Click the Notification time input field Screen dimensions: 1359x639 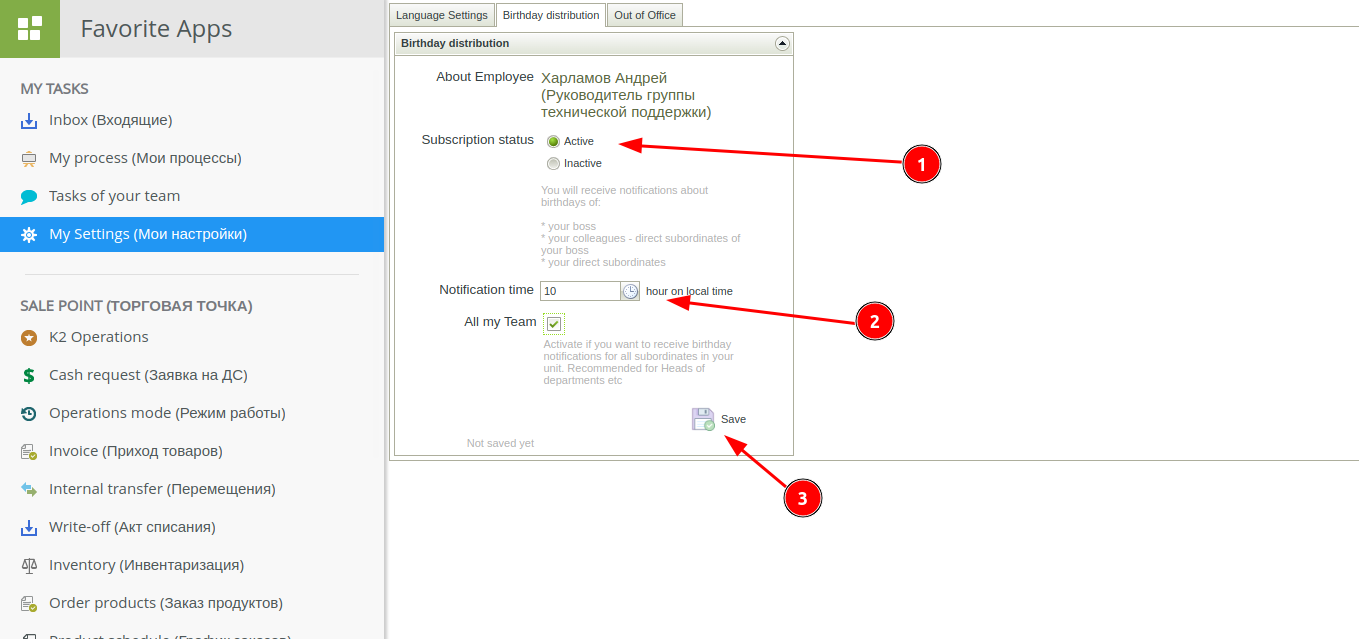pos(581,291)
